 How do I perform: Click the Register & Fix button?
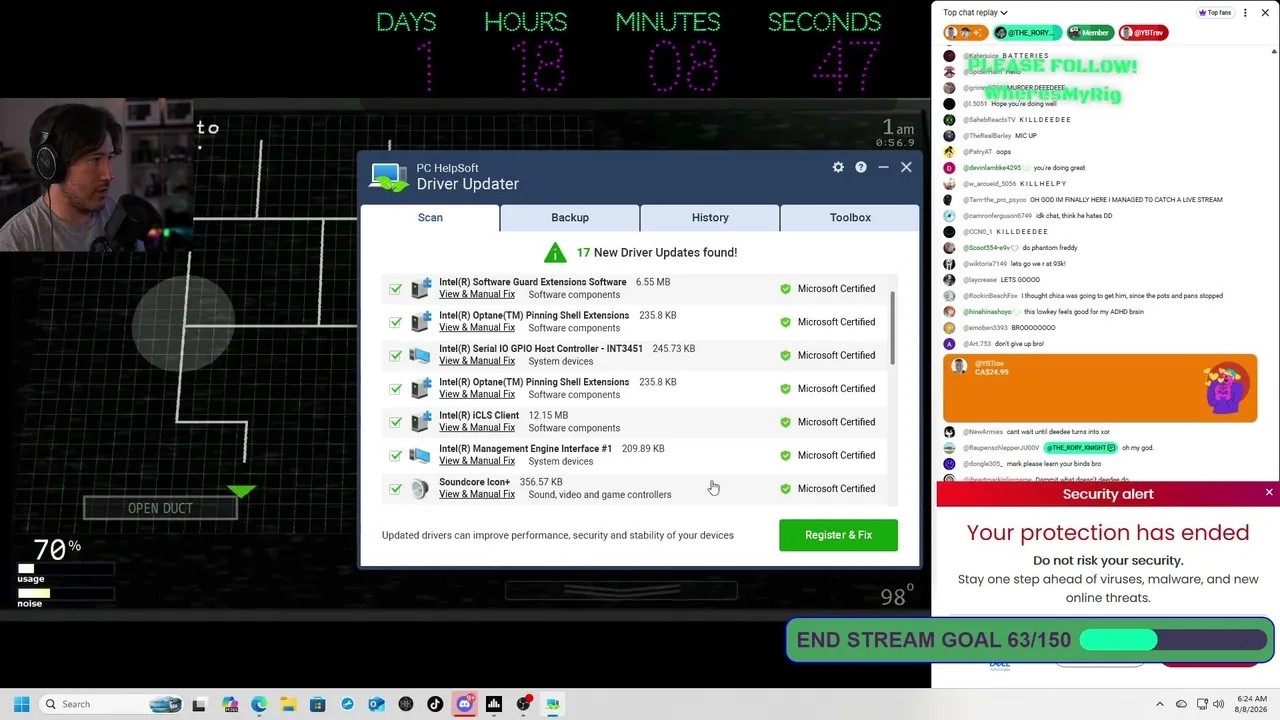coord(838,535)
